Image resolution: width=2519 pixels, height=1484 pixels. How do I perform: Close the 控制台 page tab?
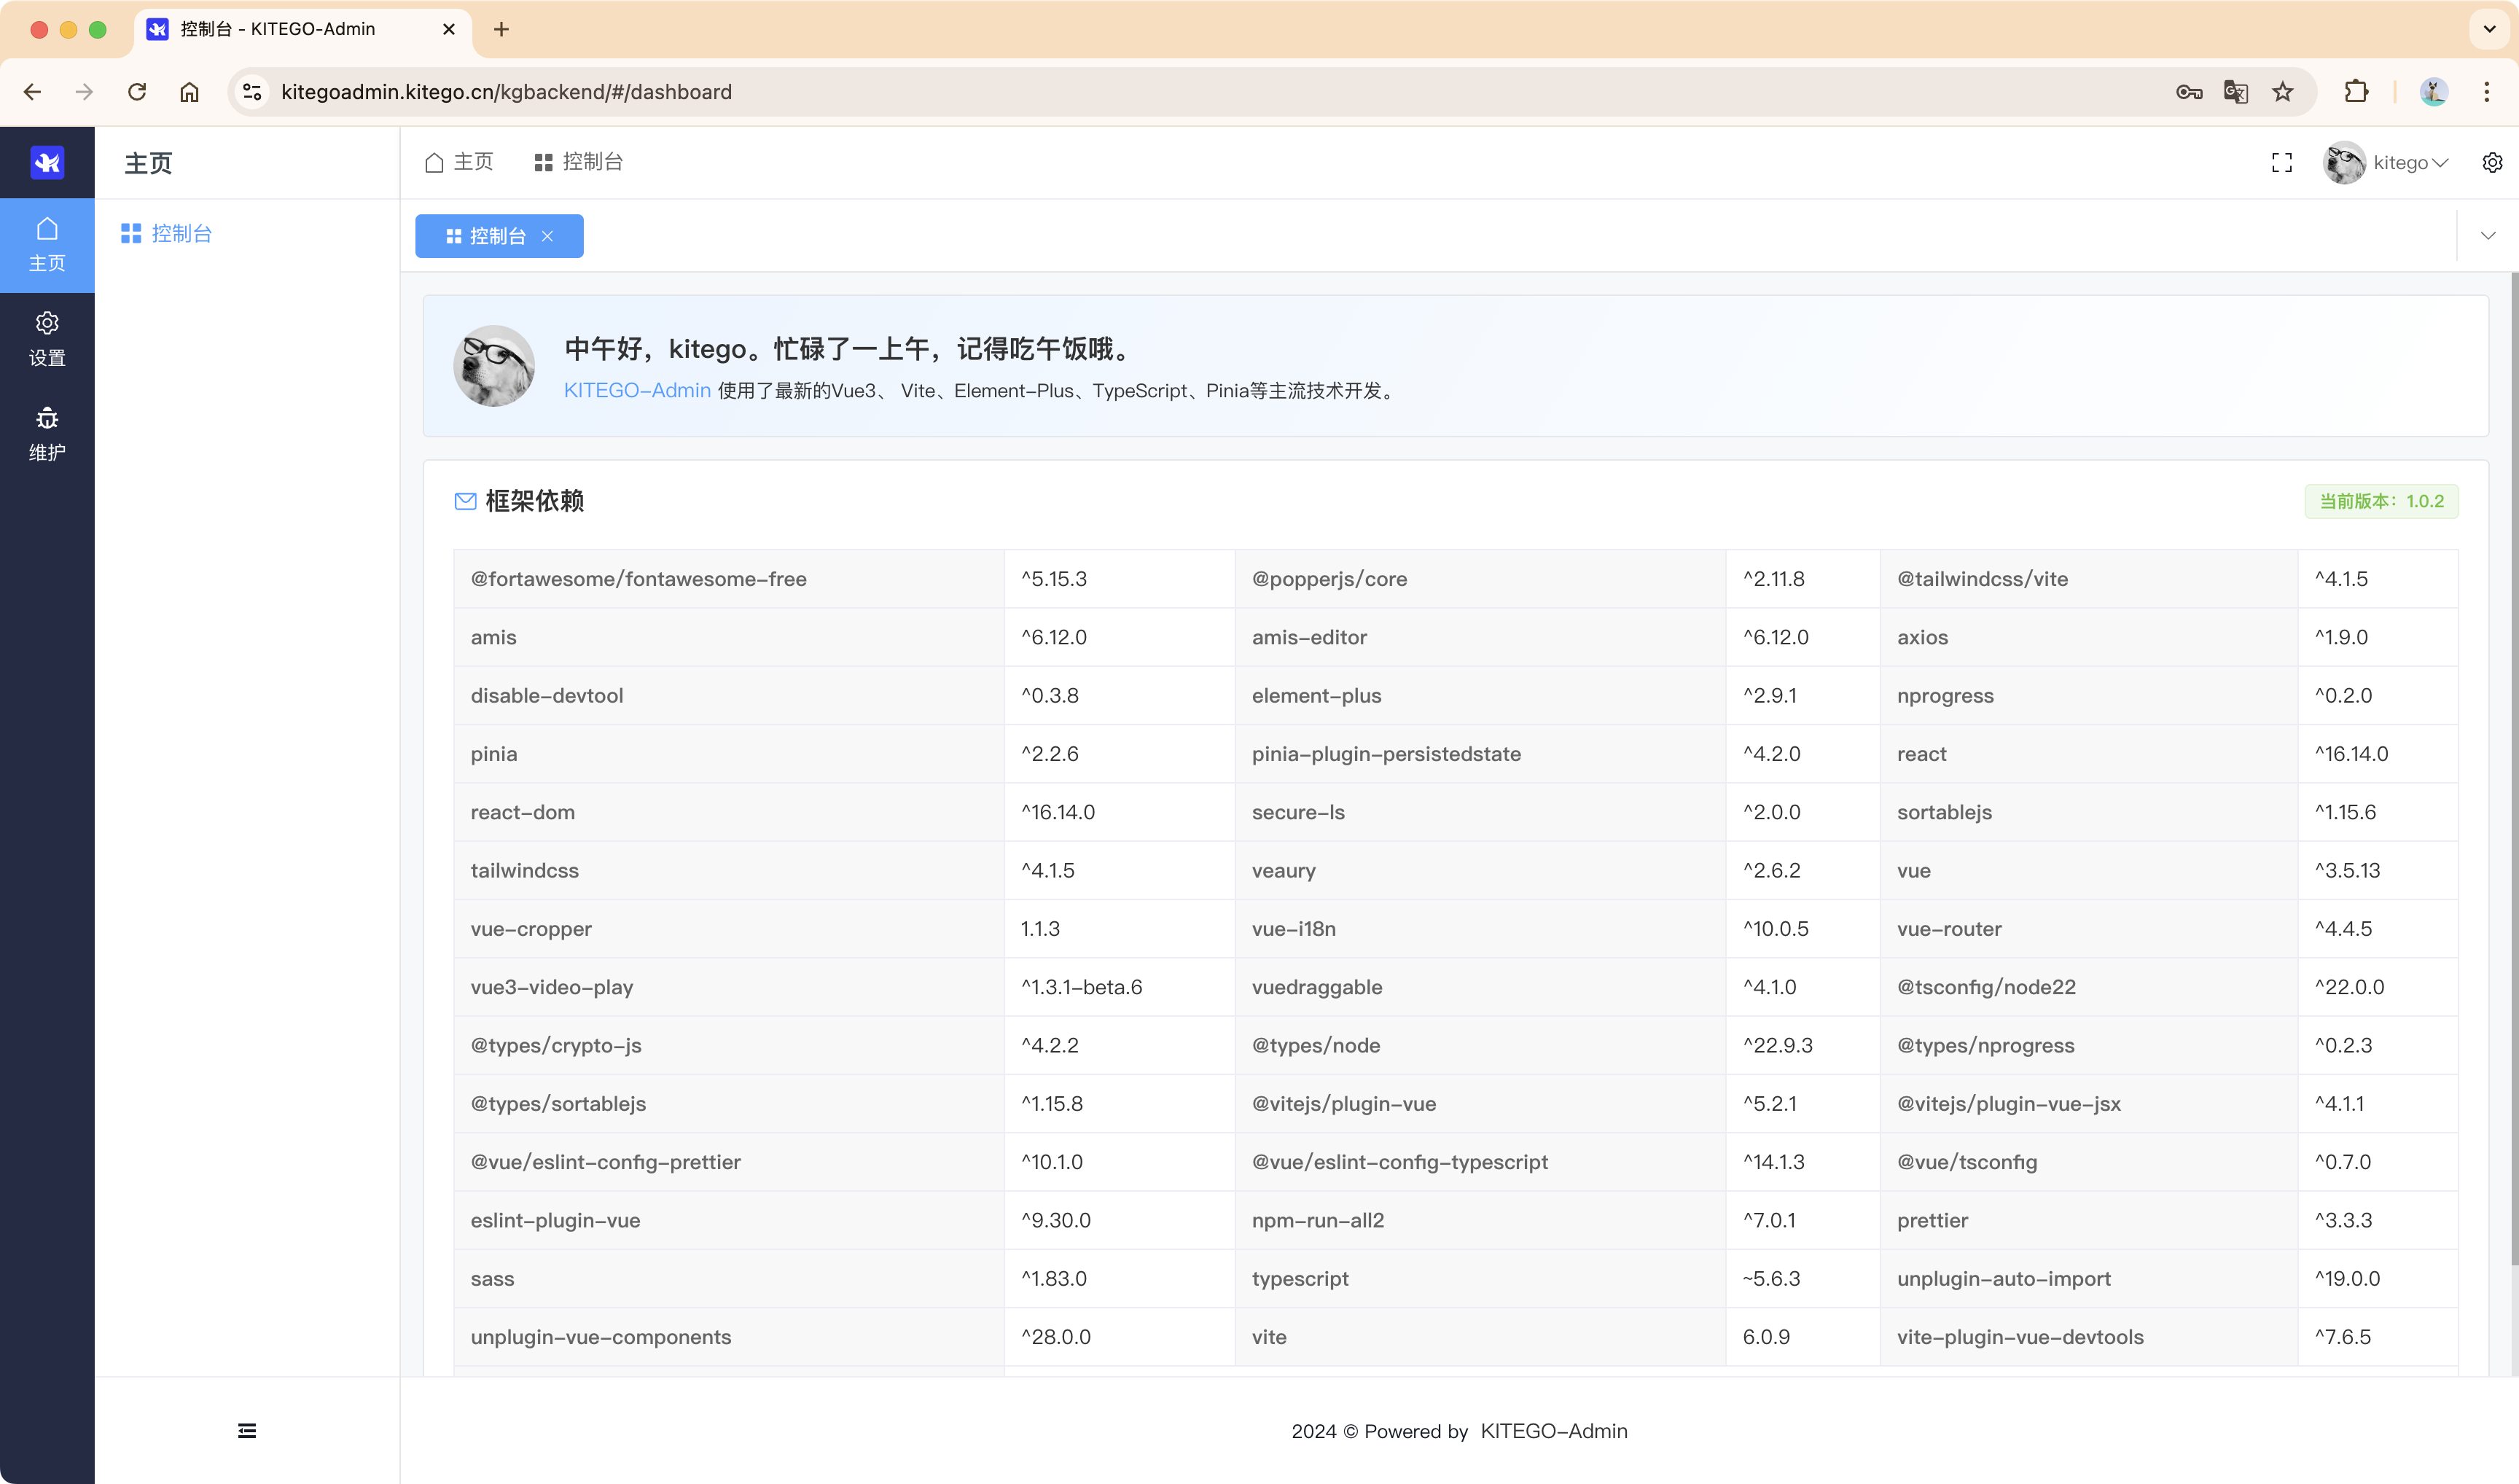coord(547,236)
